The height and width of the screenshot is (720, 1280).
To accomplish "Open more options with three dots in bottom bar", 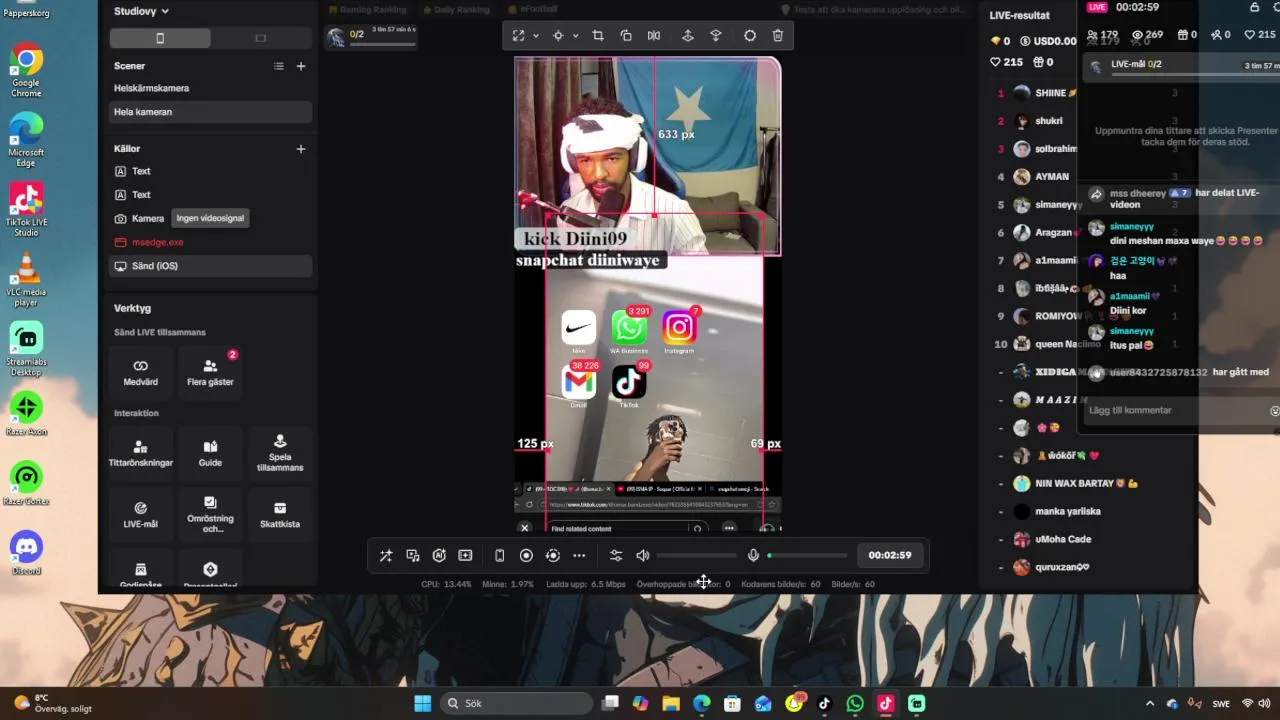I will coord(579,555).
